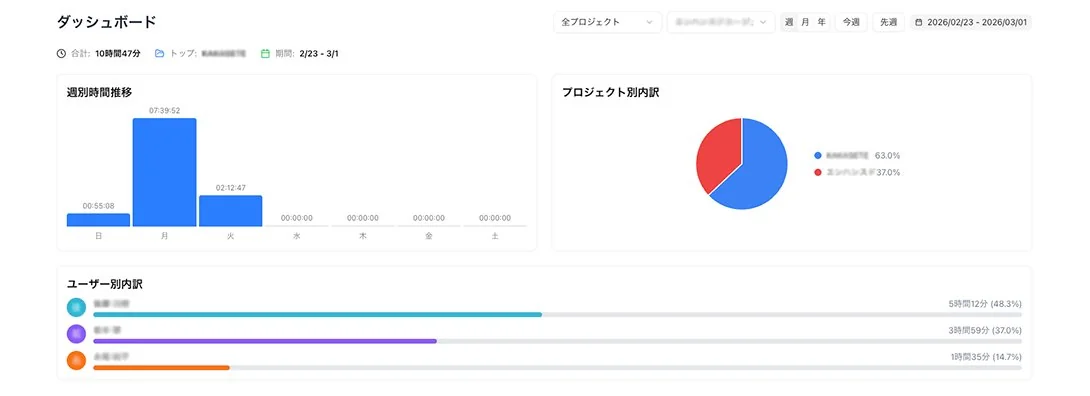Click the purple avatar of the 3時間59分 user
The image size is (1090, 396).
76,334
